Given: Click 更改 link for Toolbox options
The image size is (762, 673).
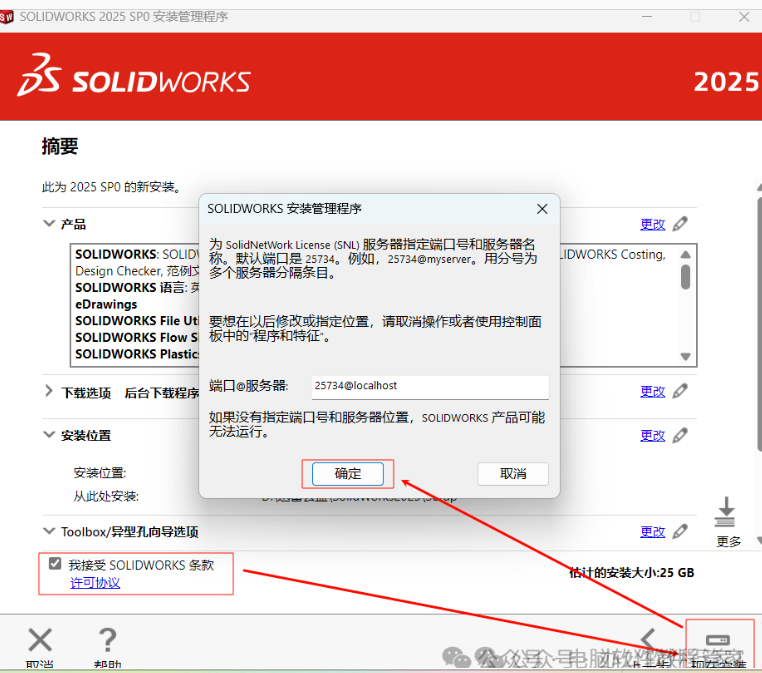Looking at the screenshot, I should point(652,532).
